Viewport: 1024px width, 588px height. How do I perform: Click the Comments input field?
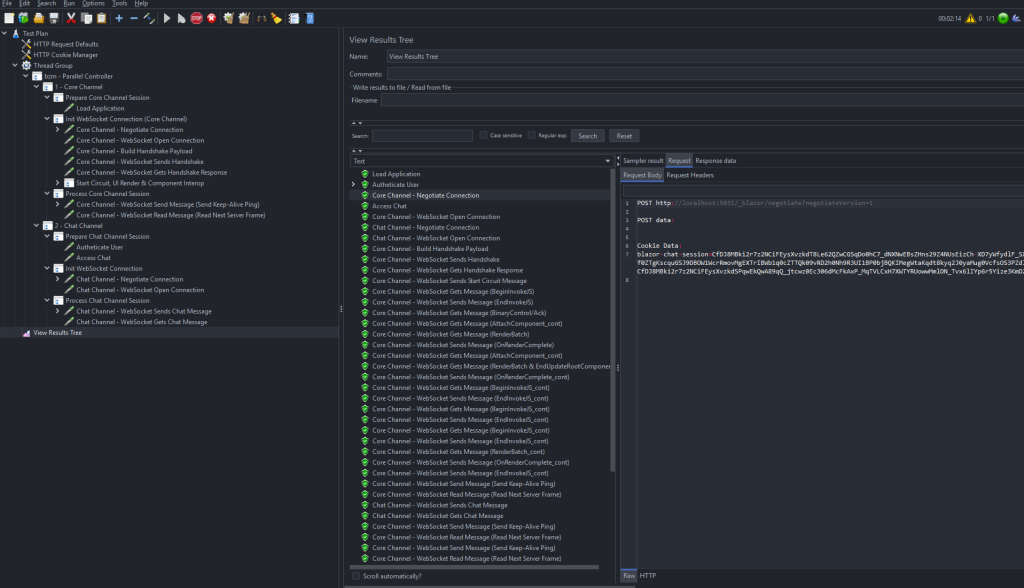point(705,74)
